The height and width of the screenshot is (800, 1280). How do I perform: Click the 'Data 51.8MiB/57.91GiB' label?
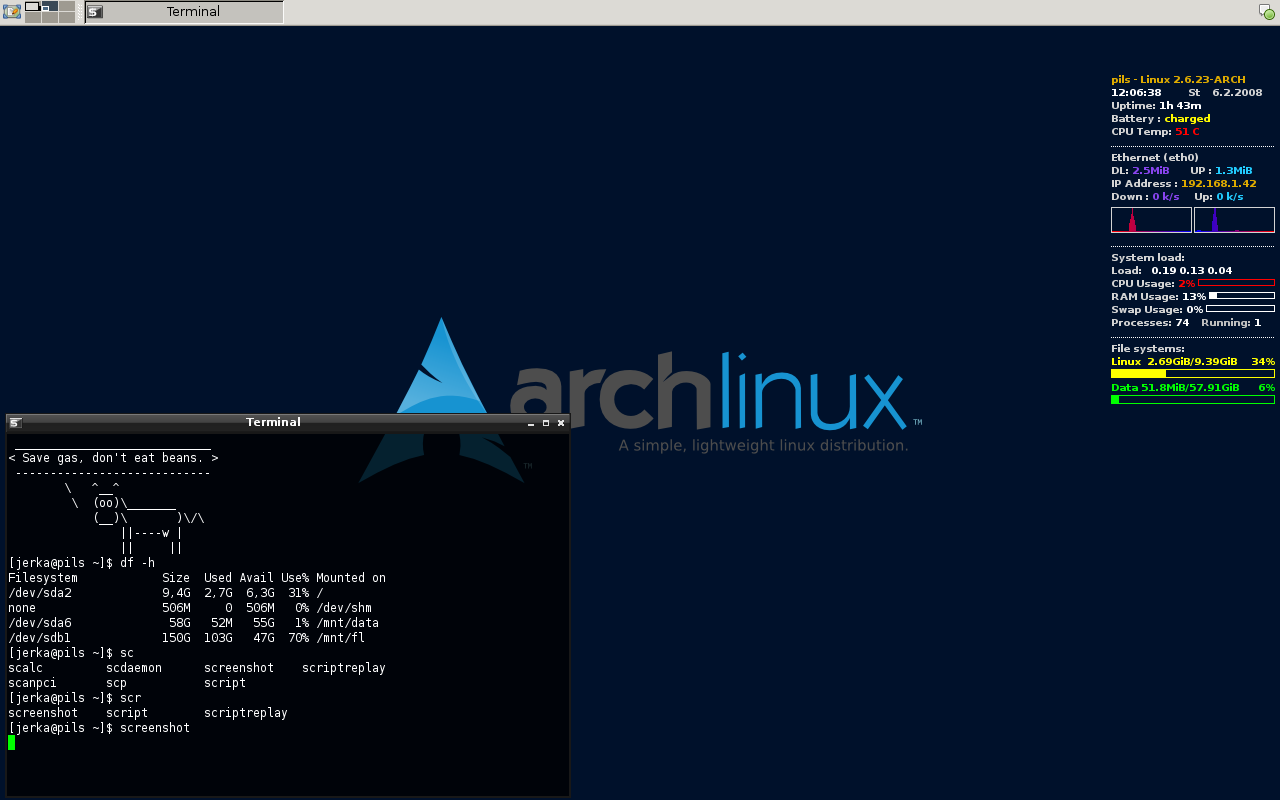coord(1175,387)
